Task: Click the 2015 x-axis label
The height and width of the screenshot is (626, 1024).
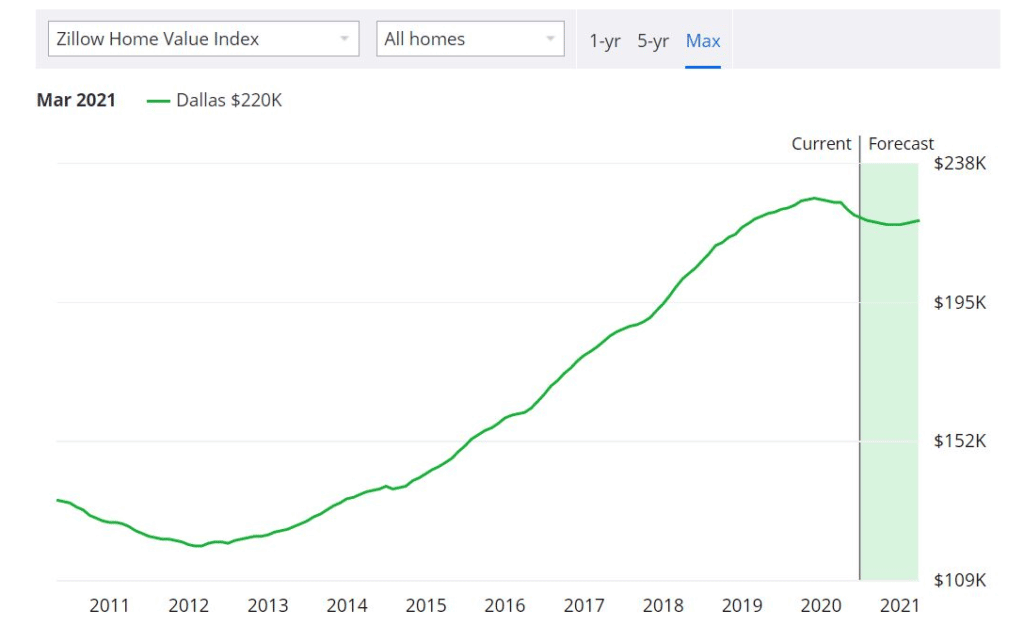Action: pyautogui.click(x=426, y=606)
